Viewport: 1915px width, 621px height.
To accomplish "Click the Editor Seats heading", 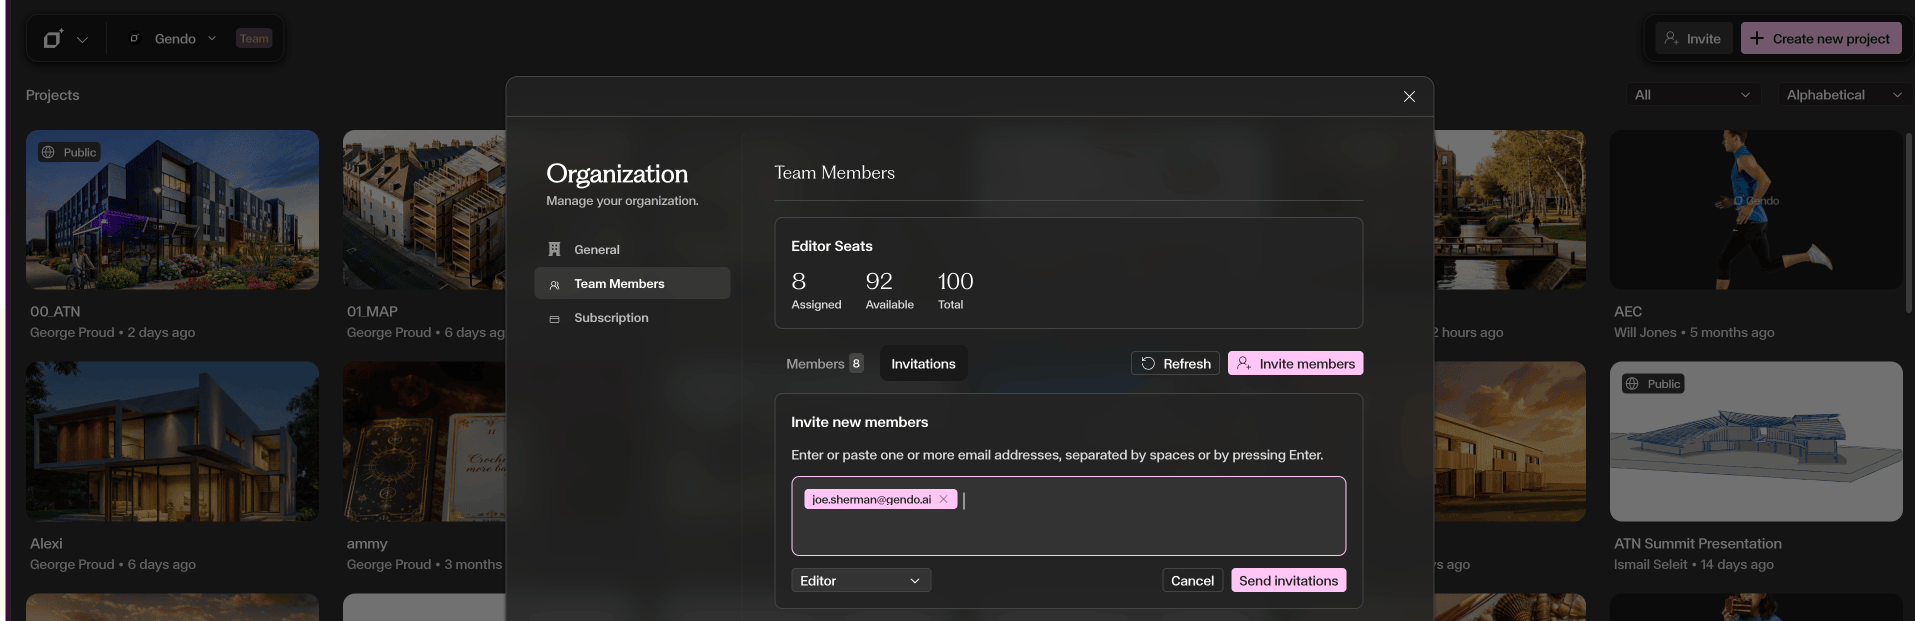I will 832,246.
